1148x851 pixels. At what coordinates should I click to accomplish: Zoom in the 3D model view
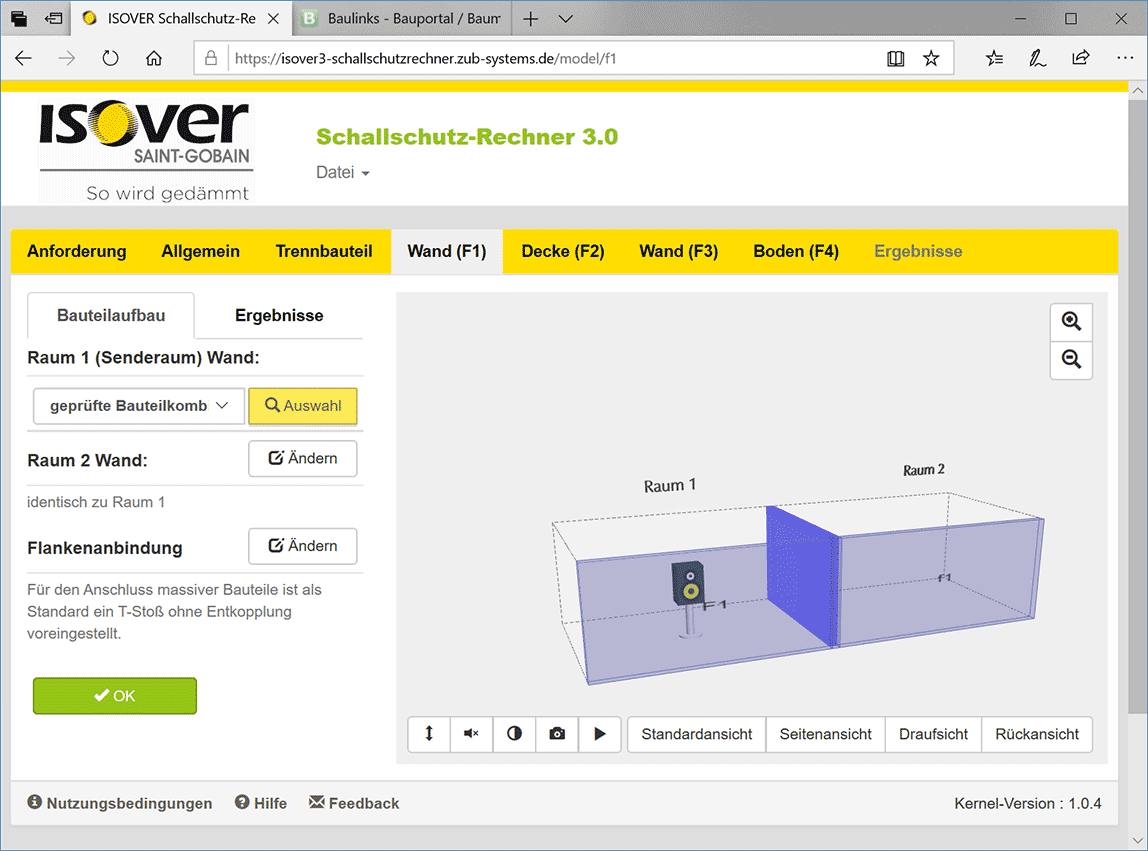click(x=1071, y=322)
